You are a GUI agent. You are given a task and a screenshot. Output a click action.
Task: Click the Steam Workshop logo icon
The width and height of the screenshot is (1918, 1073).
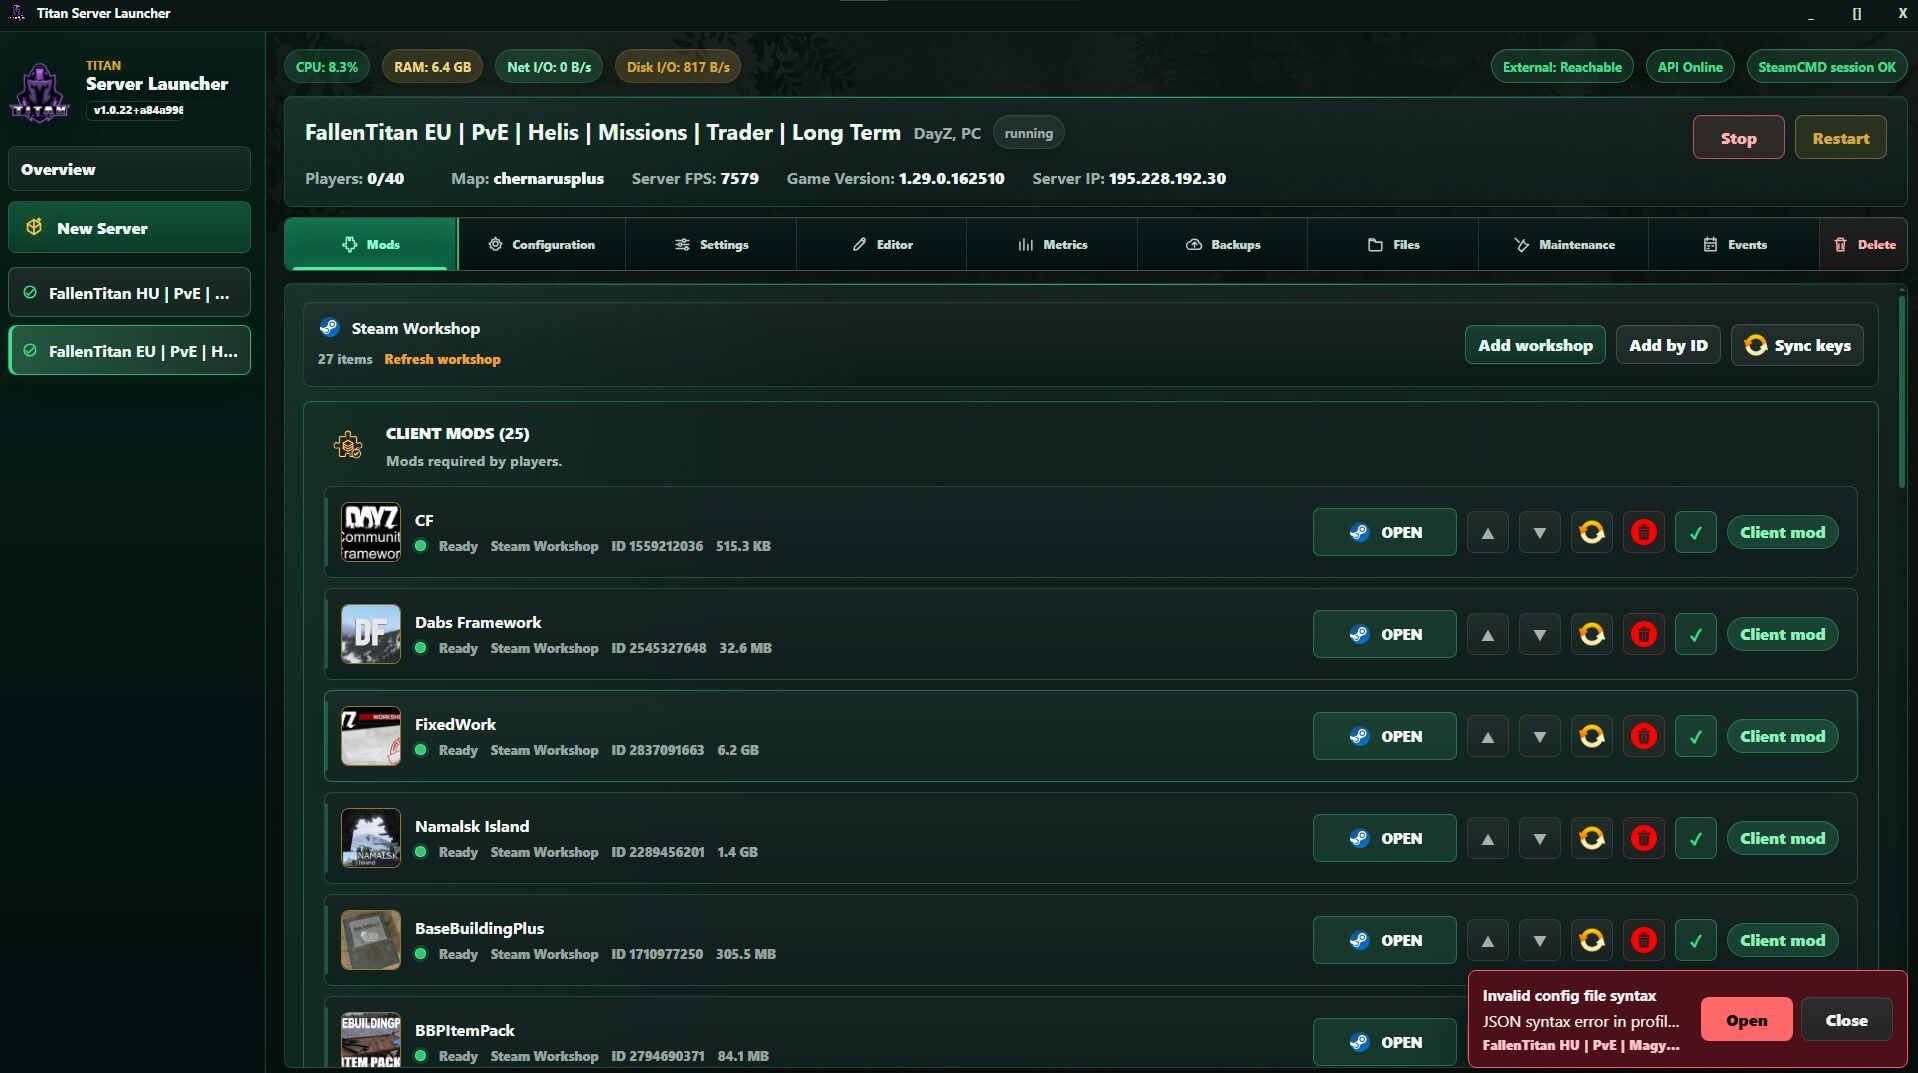pyautogui.click(x=329, y=327)
